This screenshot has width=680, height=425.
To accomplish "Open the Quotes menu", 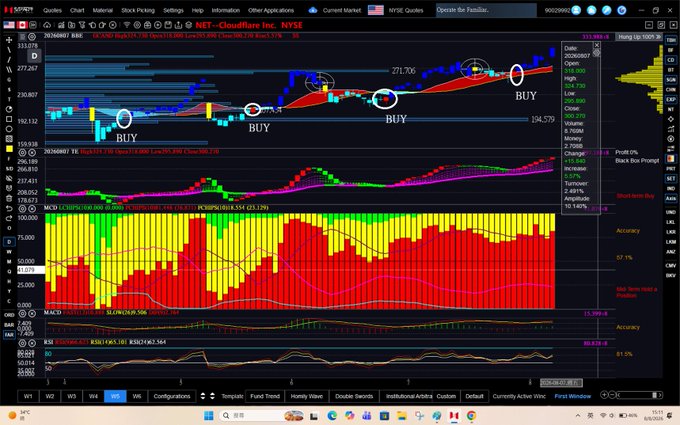I will (x=52, y=10).
